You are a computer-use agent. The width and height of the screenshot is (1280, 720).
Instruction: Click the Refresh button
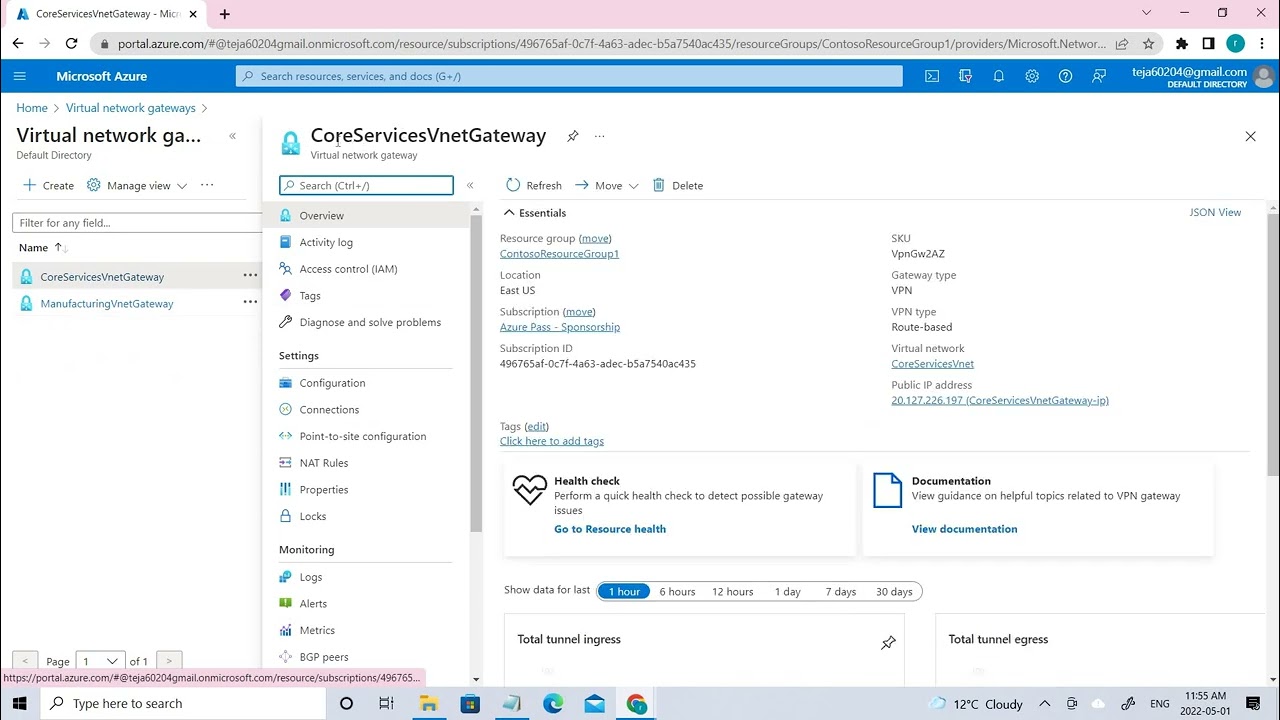[x=534, y=185]
